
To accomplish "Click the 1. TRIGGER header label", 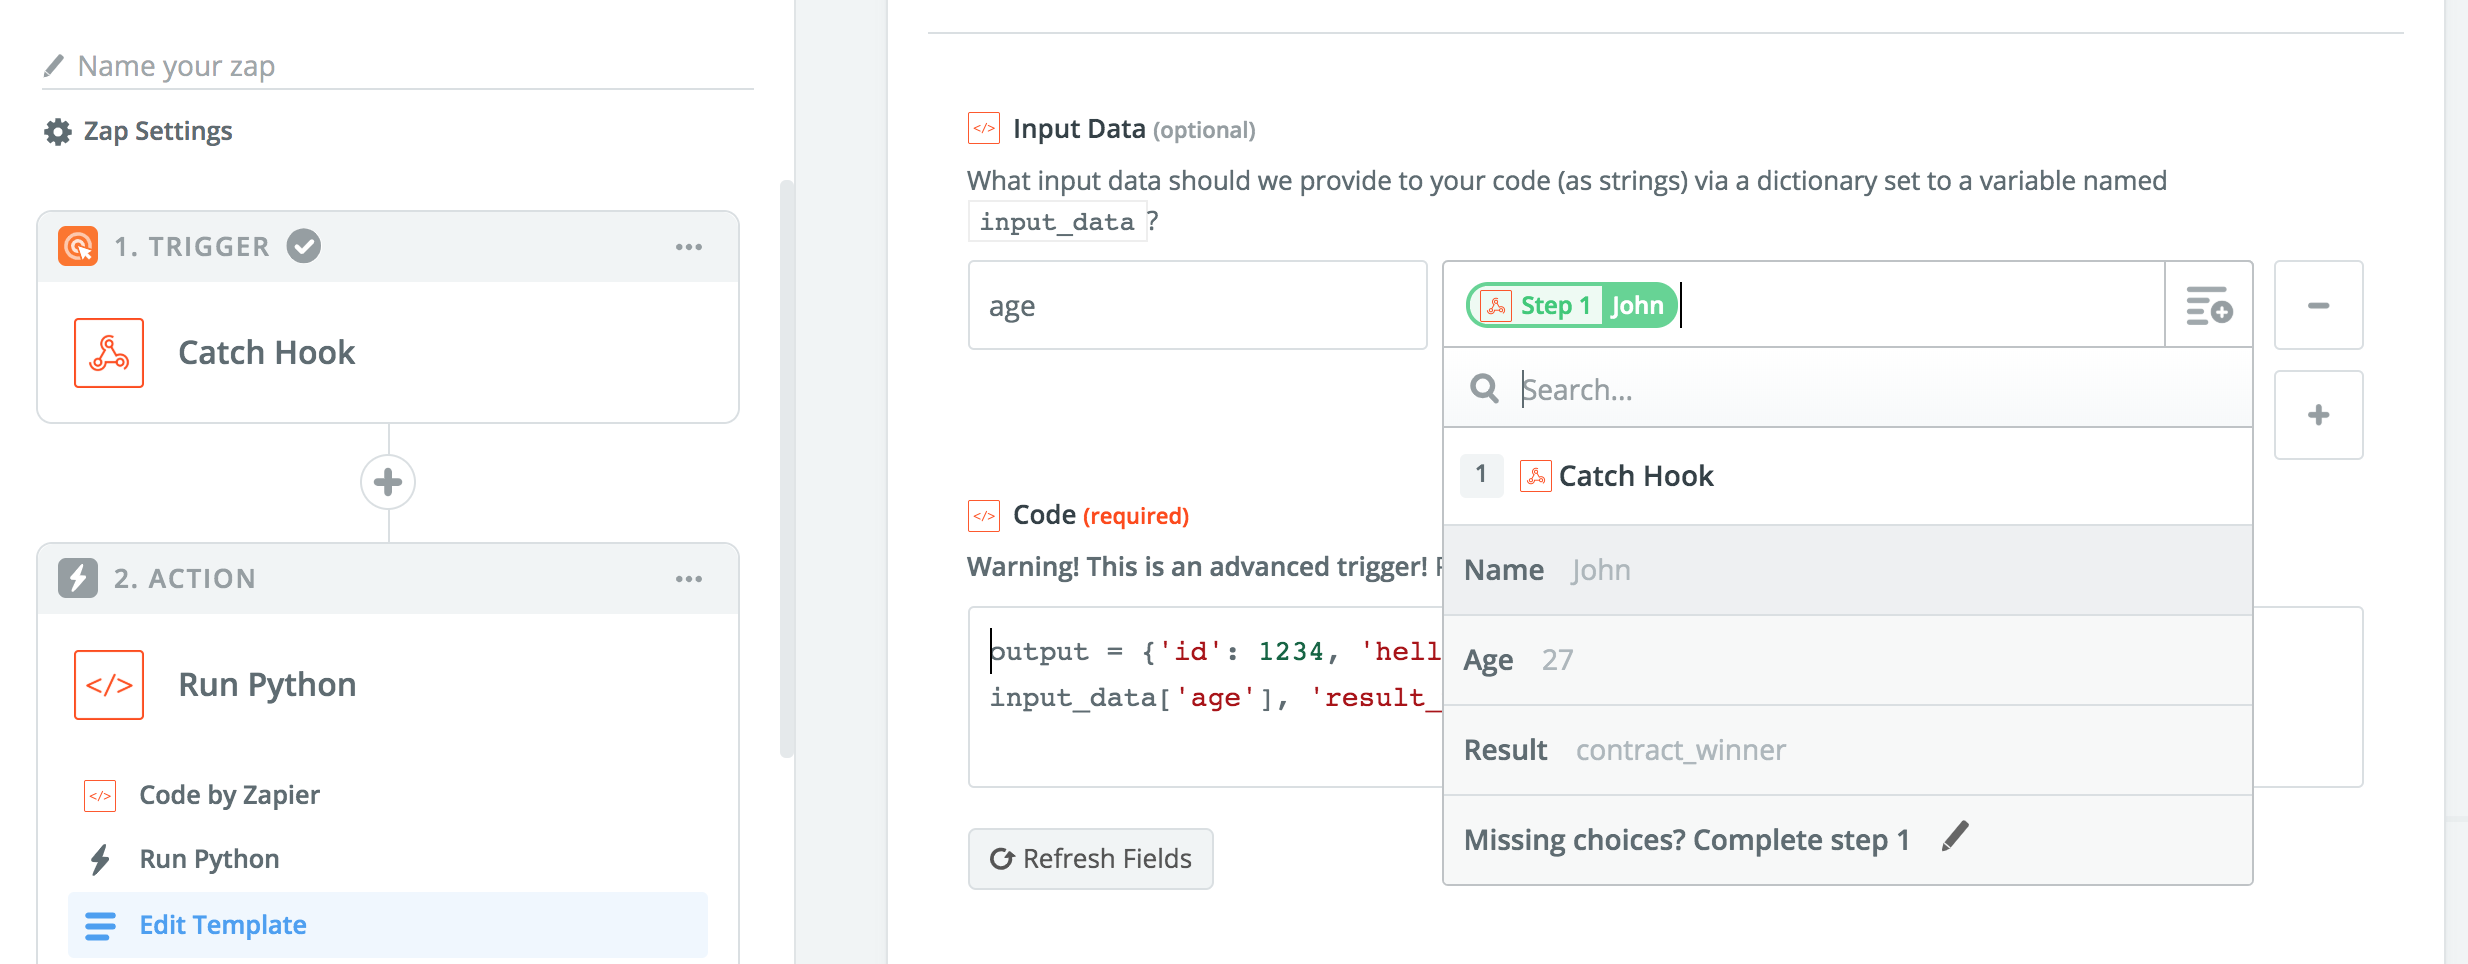I will (x=192, y=247).
